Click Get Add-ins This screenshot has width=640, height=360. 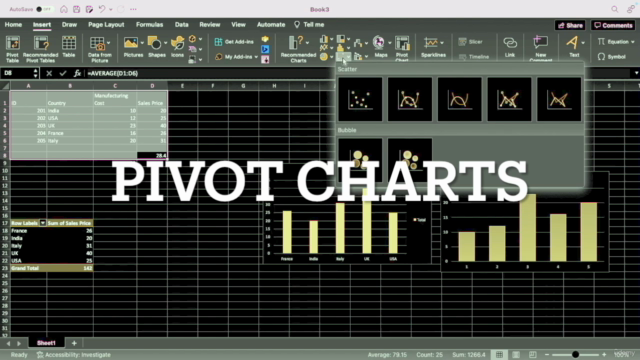[234, 42]
